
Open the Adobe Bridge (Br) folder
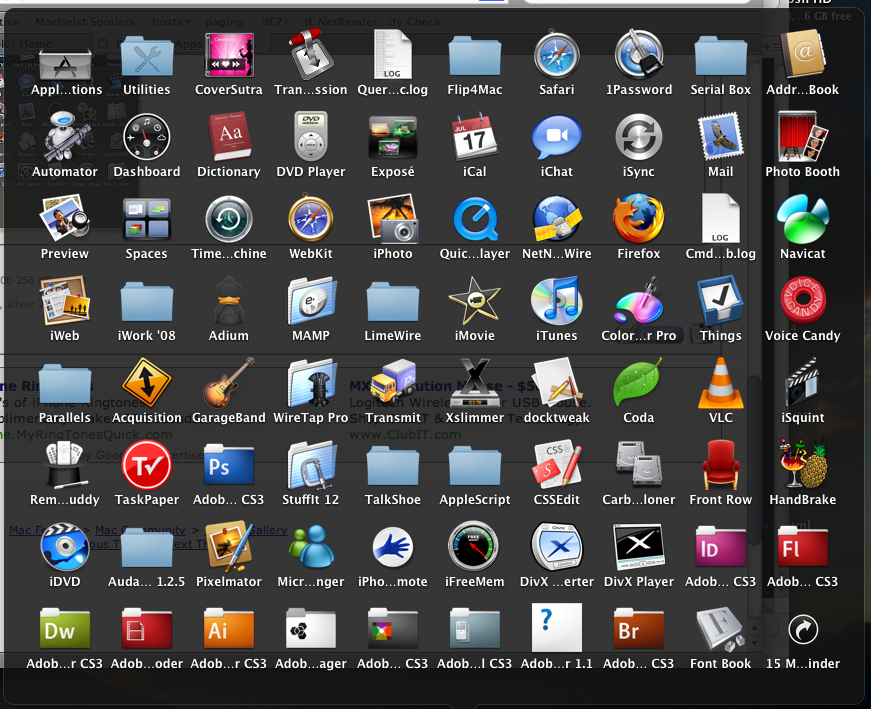639,628
